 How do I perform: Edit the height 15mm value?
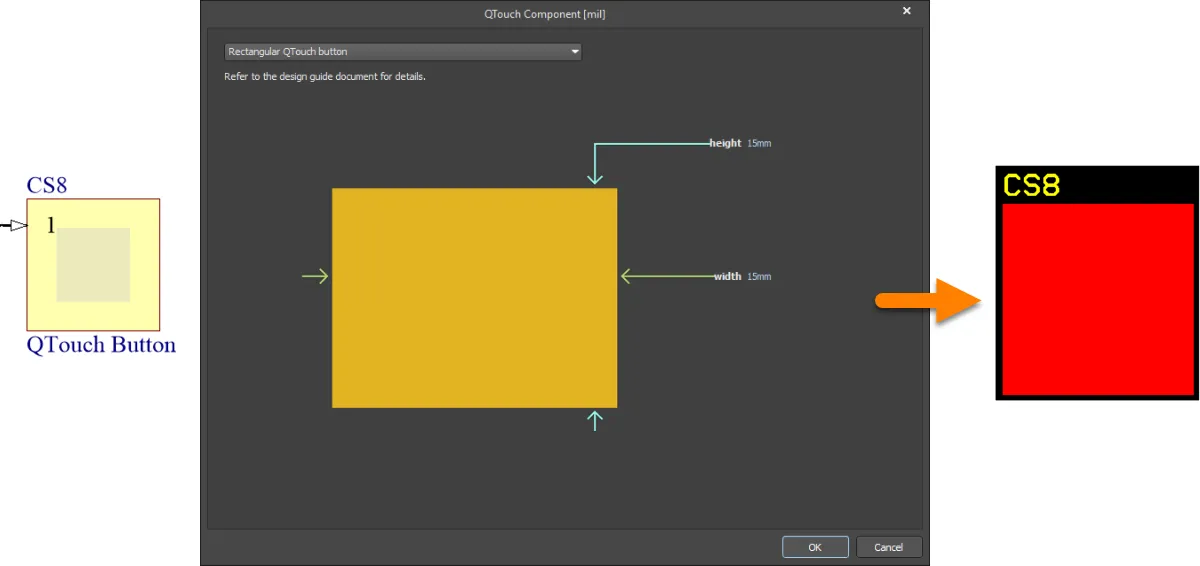[759, 144]
